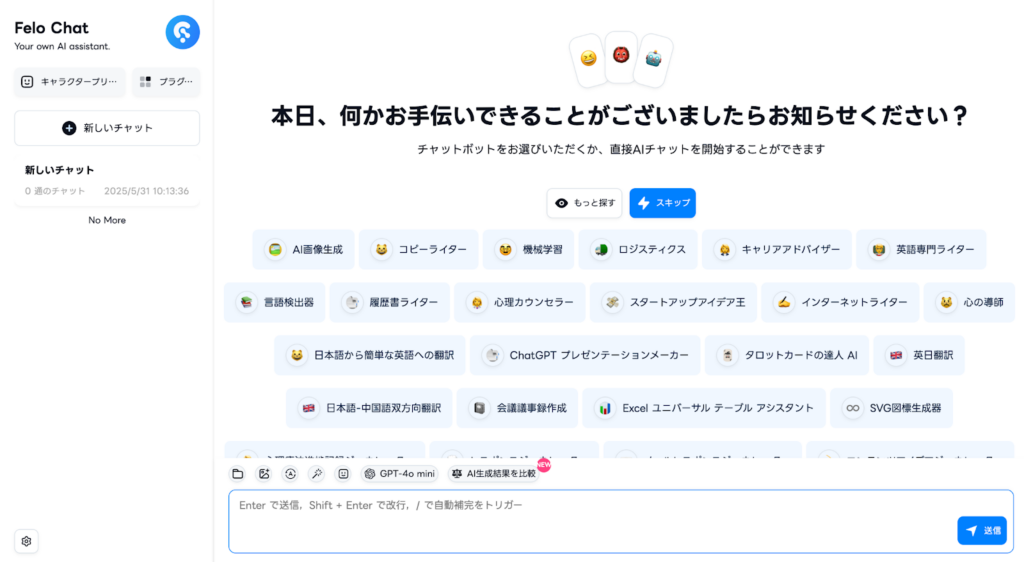Click the smiley face character icon above the input

coord(344,474)
